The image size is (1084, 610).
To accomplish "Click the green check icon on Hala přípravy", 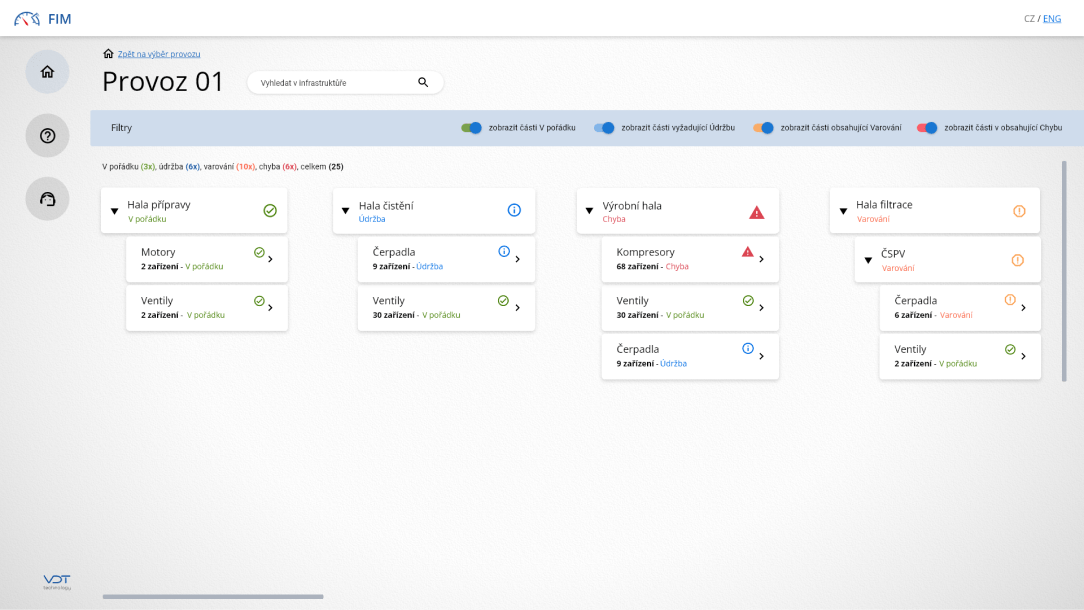I will pyautogui.click(x=270, y=210).
